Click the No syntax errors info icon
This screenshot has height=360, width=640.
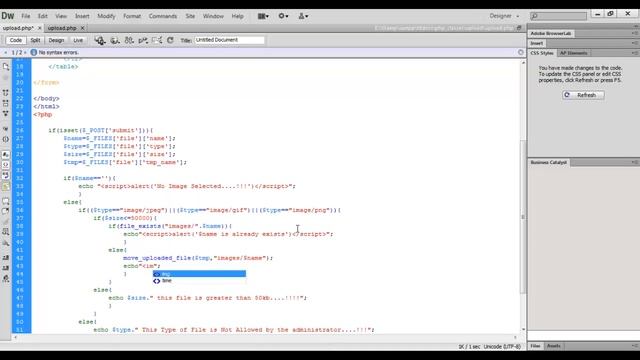33,52
